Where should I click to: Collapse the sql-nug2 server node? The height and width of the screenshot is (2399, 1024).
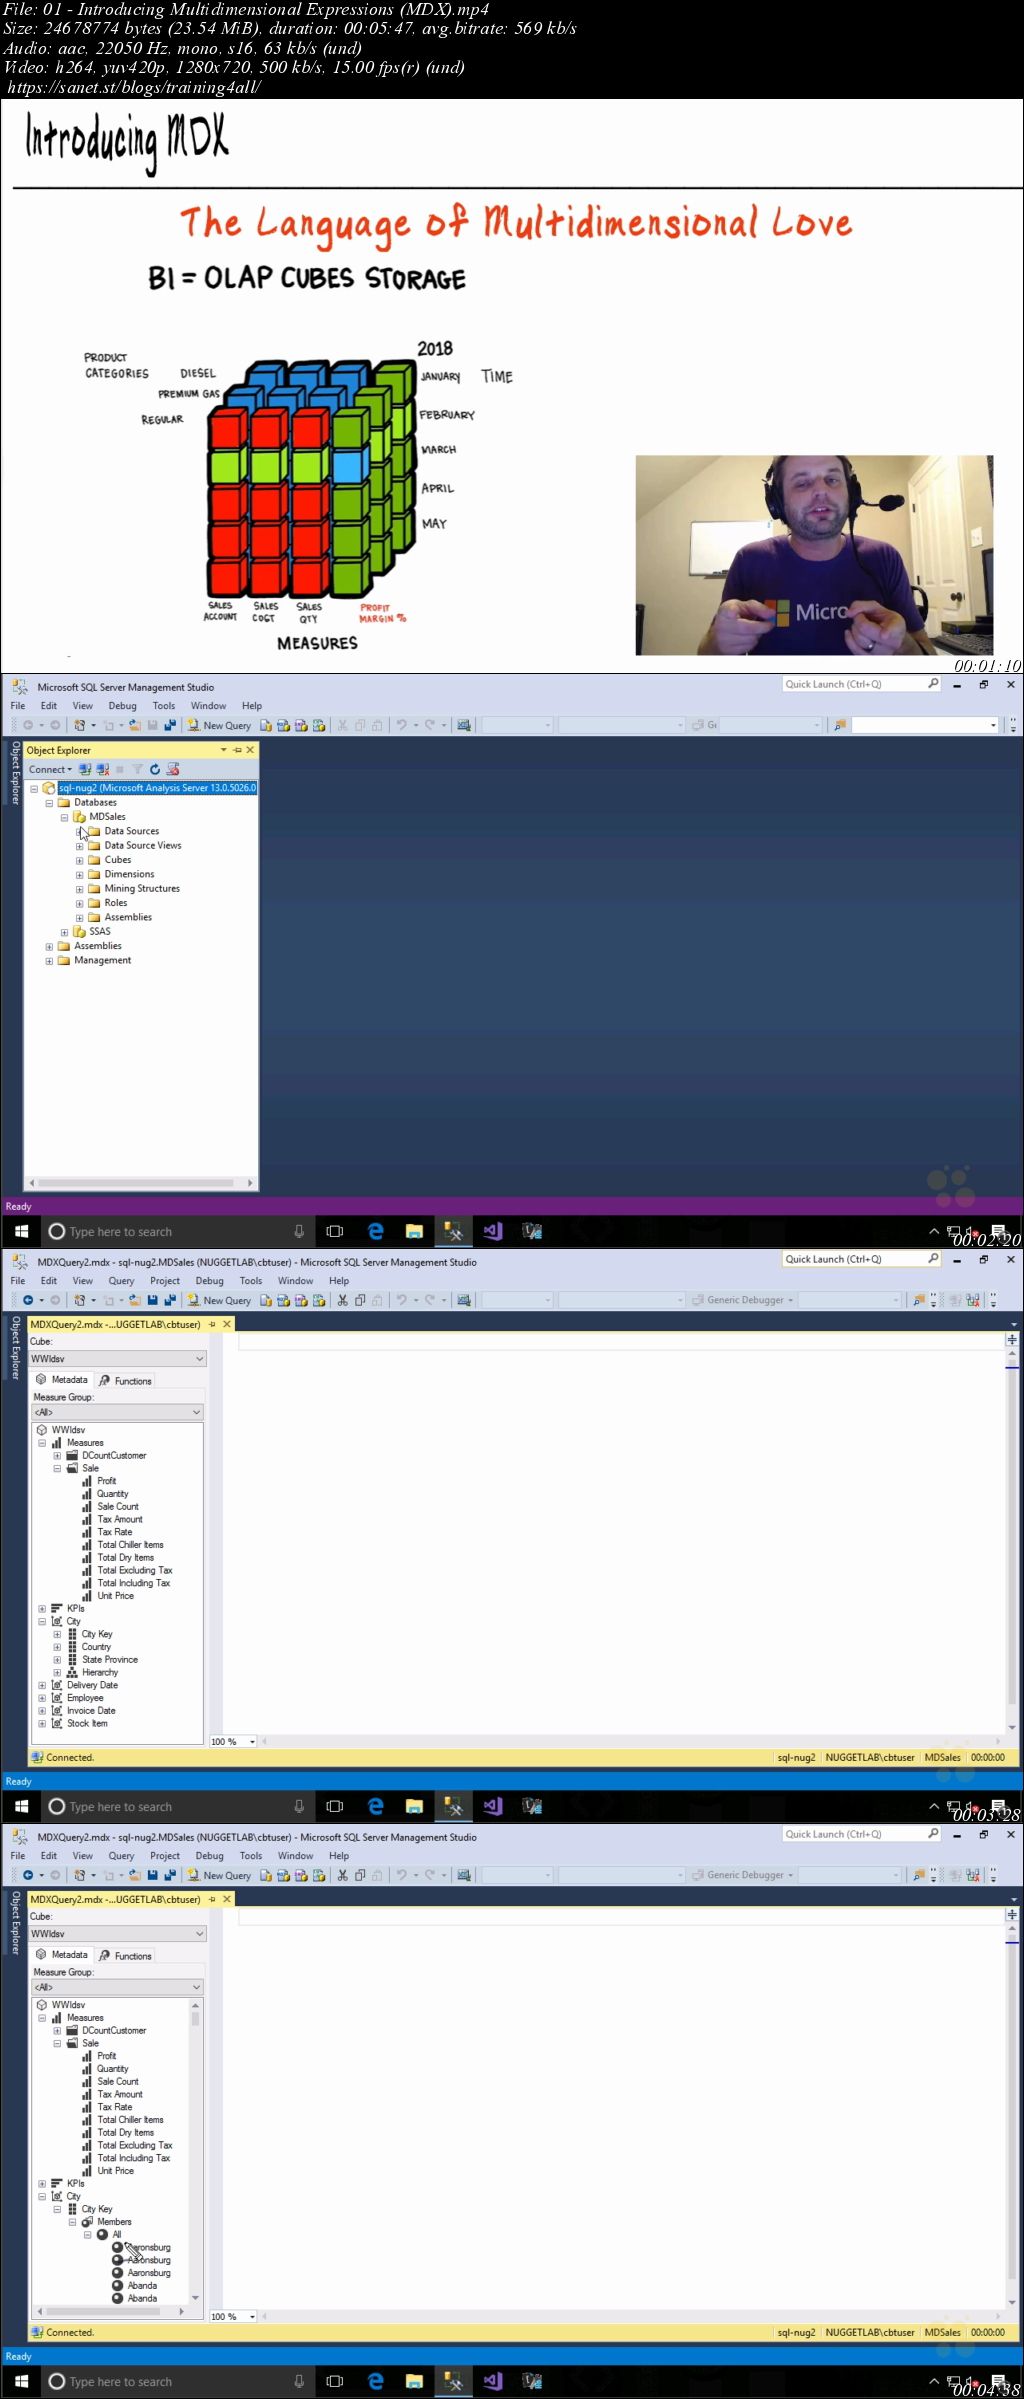pyautogui.click(x=34, y=788)
